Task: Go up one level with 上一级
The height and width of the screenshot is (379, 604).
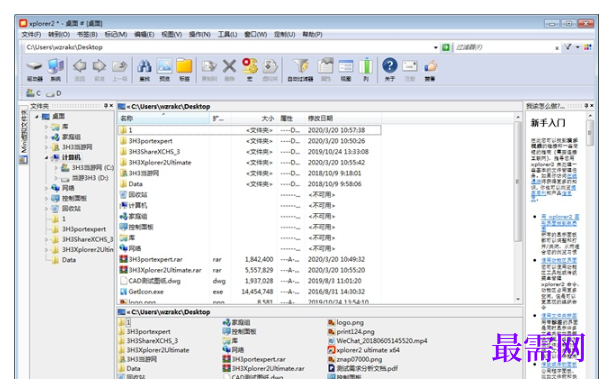Action: 120,70
